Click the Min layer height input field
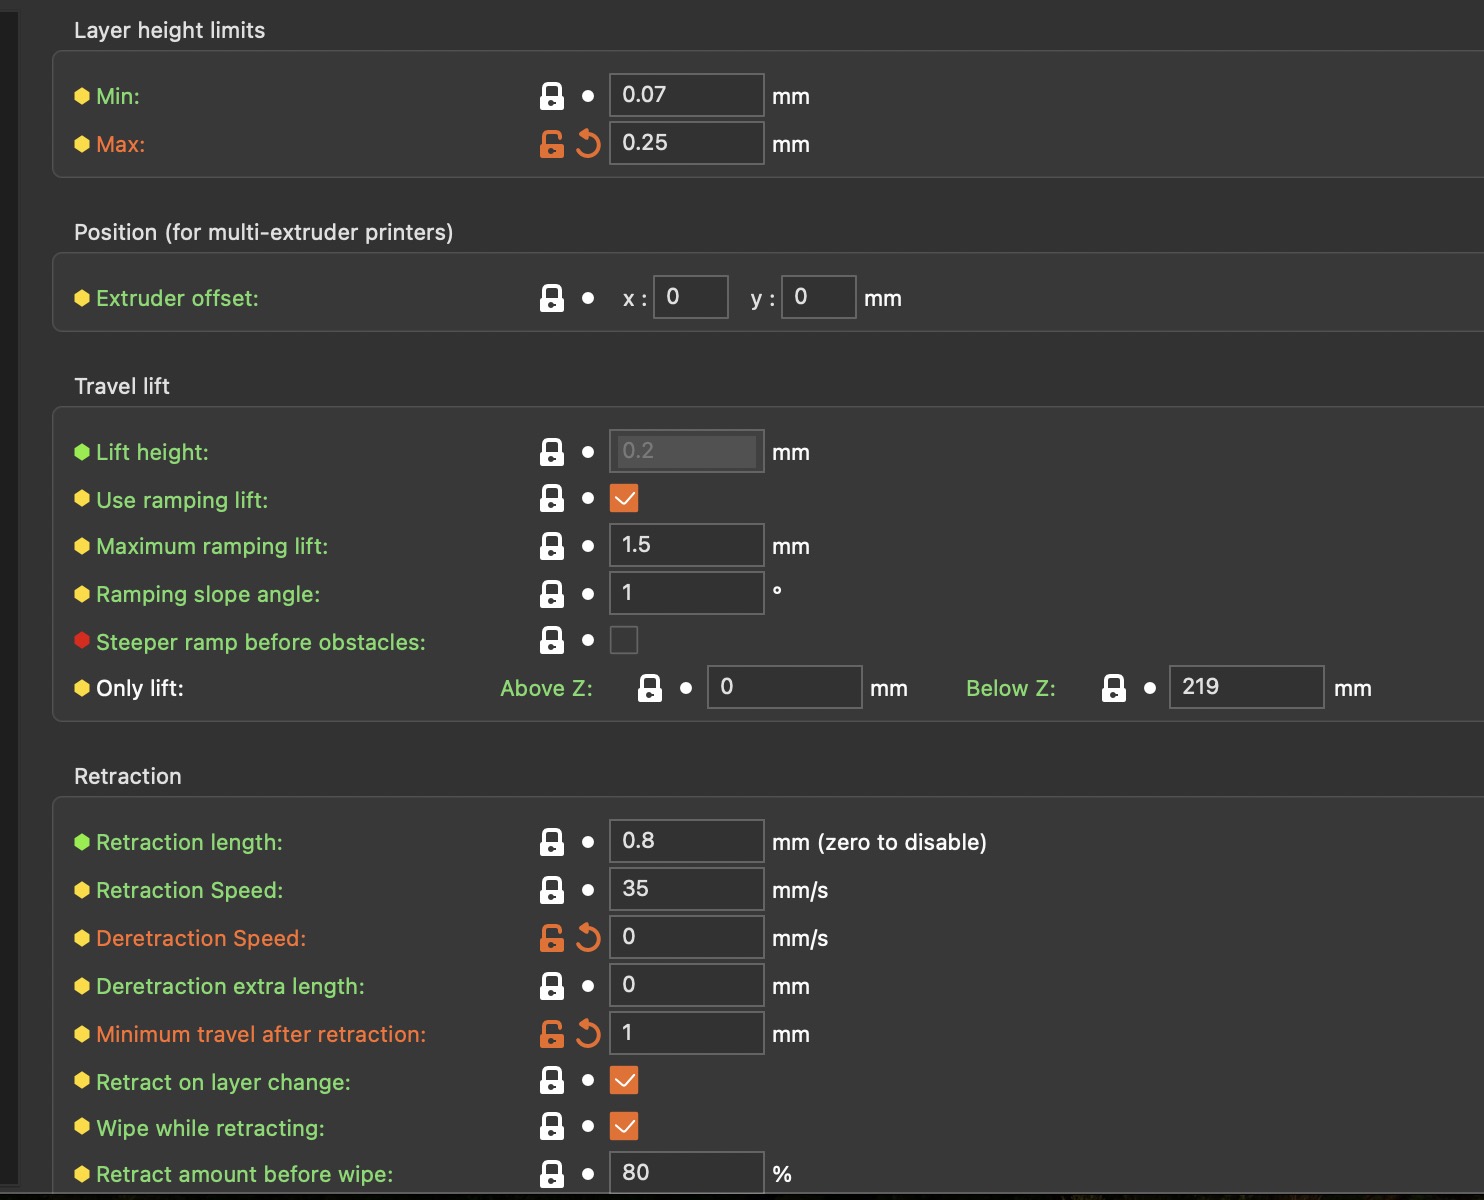Screen dimensions: 1484x1200 click(x=687, y=95)
